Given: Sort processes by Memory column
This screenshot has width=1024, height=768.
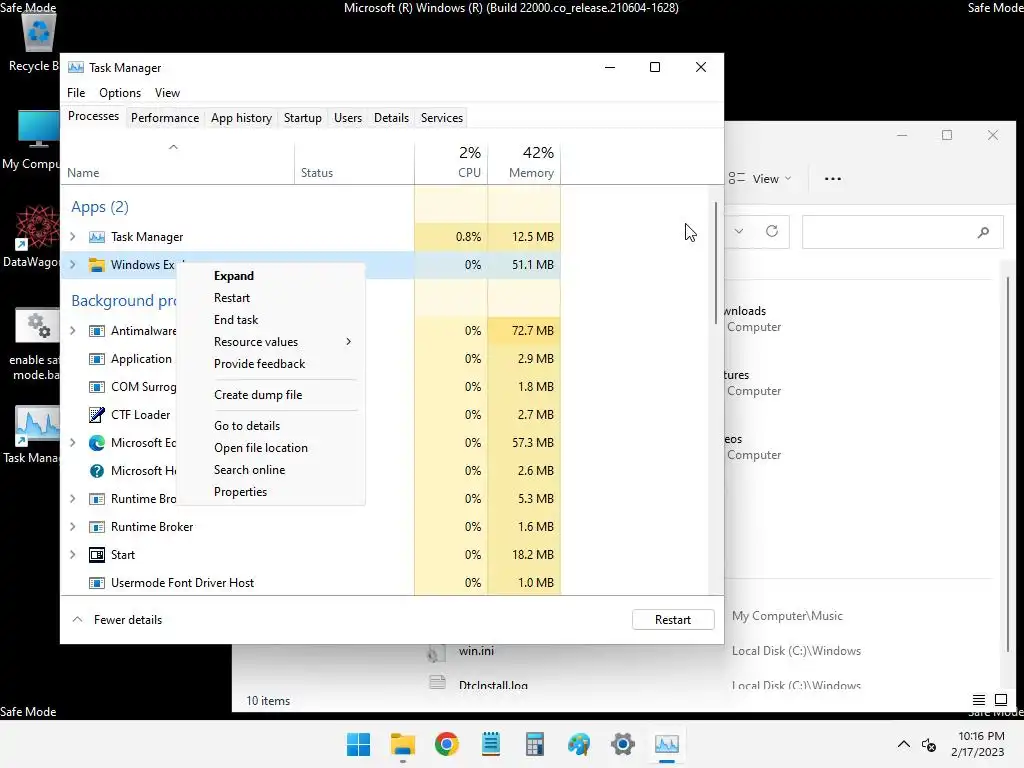Looking at the screenshot, I should point(524,162).
